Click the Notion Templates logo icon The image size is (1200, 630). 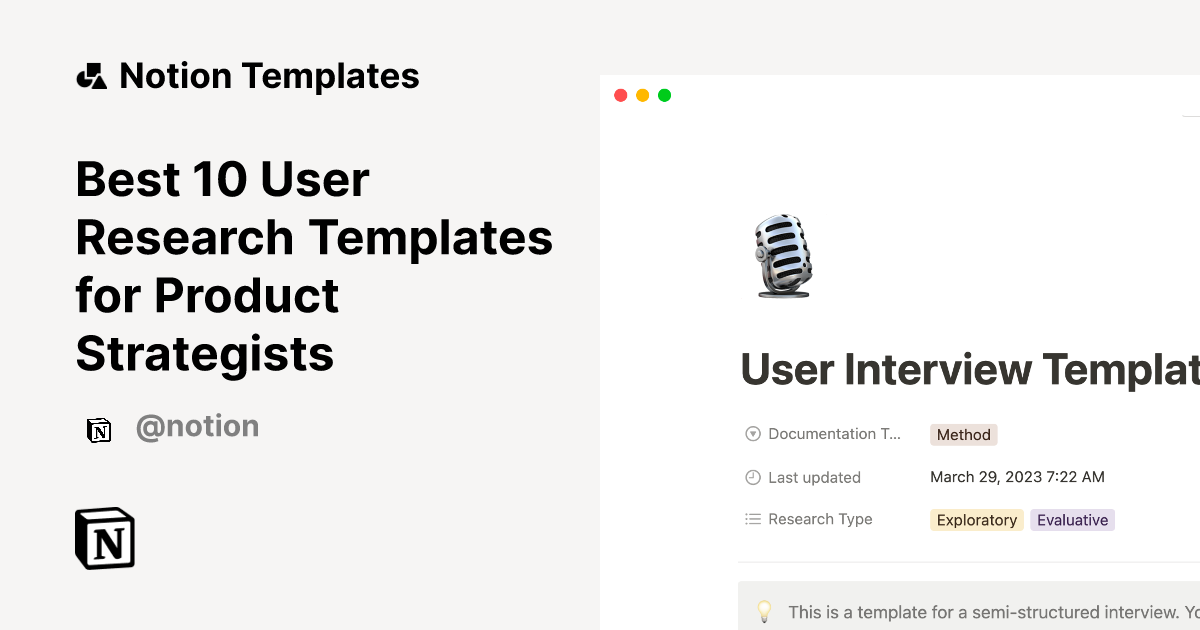click(x=91, y=75)
